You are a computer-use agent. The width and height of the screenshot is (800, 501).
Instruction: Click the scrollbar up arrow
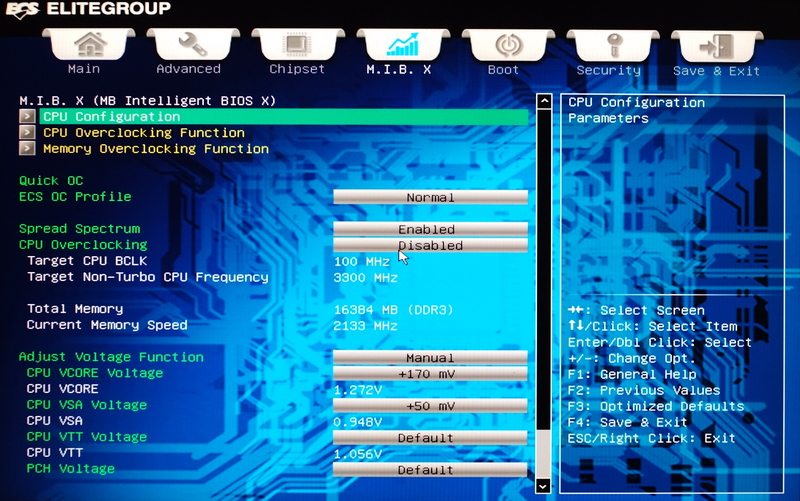(x=544, y=101)
